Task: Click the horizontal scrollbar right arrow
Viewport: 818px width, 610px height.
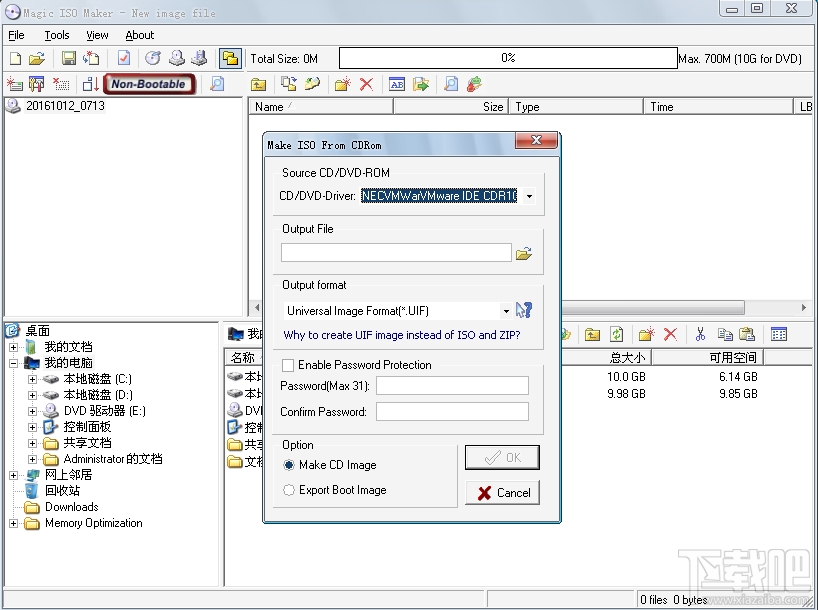Action: [804, 308]
